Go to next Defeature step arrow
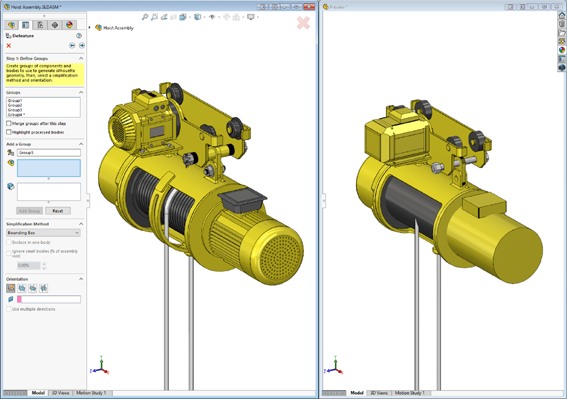This screenshot has width=567, height=399. [82, 45]
